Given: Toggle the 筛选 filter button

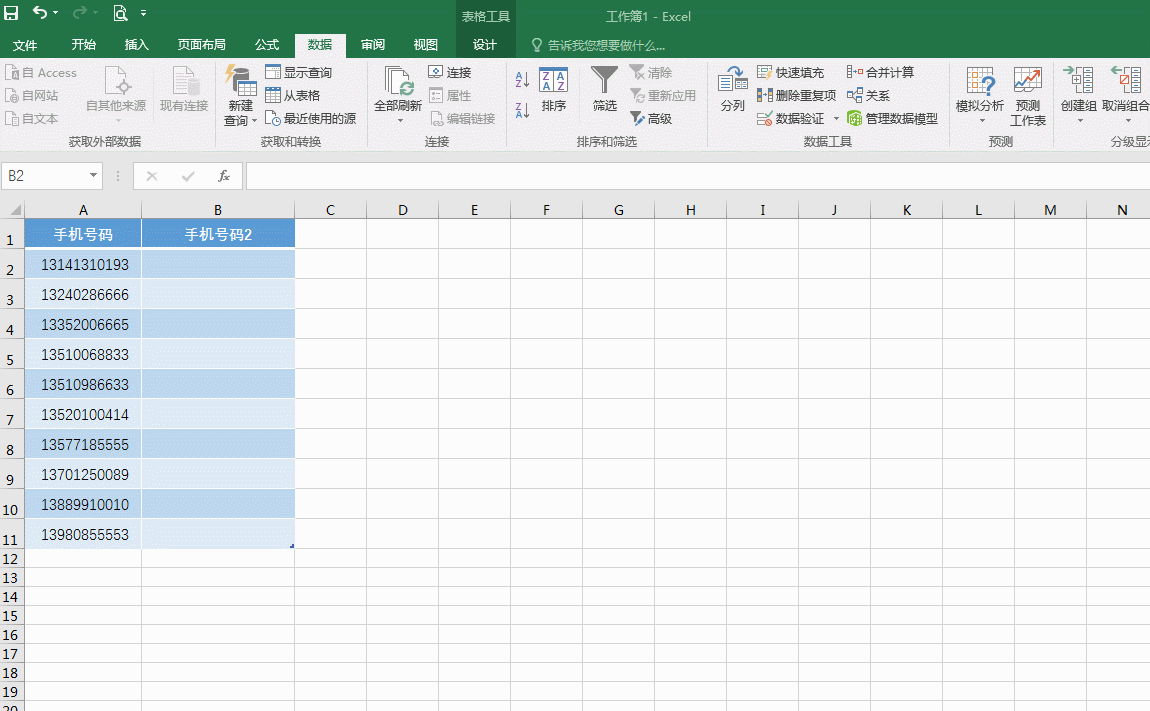Looking at the screenshot, I should tap(604, 89).
